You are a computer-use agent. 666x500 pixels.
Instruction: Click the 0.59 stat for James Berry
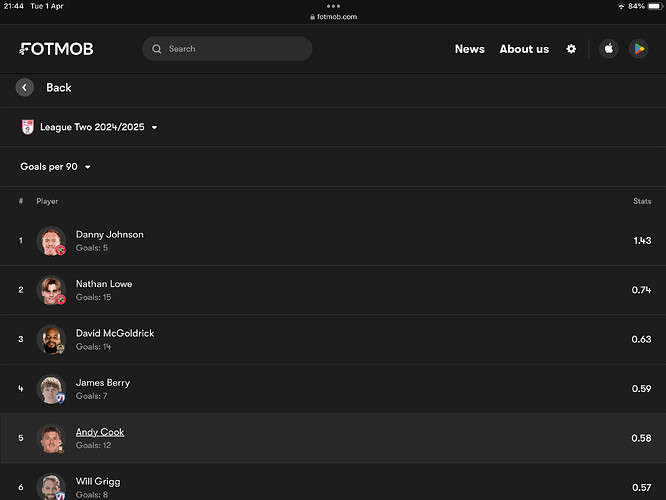pyautogui.click(x=641, y=389)
